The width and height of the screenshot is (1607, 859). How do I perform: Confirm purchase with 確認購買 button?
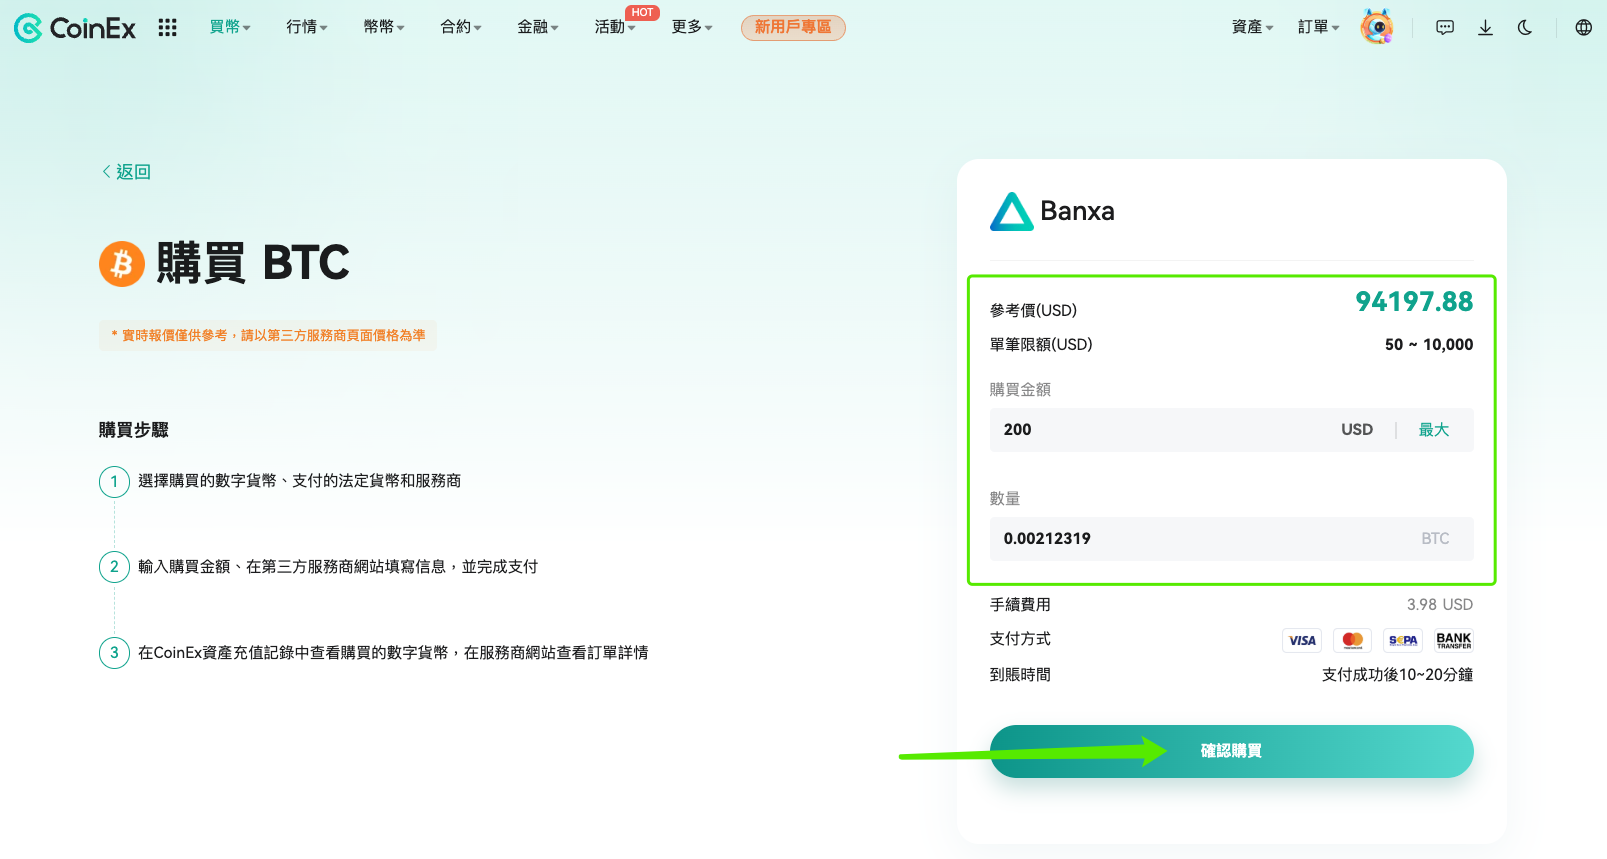click(x=1232, y=751)
